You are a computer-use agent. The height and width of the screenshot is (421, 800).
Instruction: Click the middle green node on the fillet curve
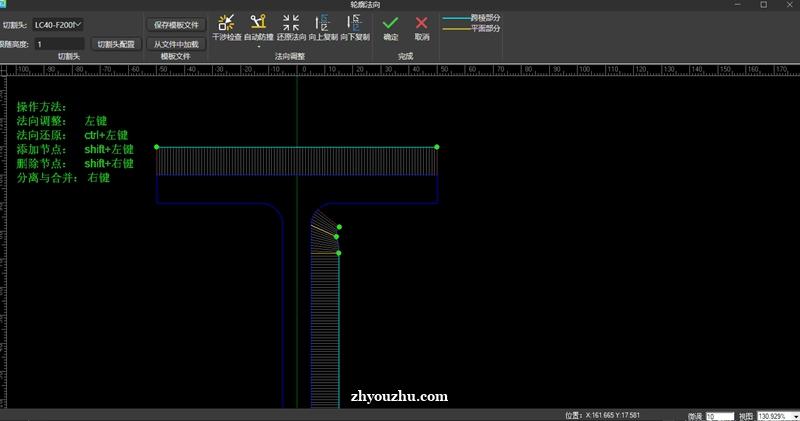click(x=336, y=237)
